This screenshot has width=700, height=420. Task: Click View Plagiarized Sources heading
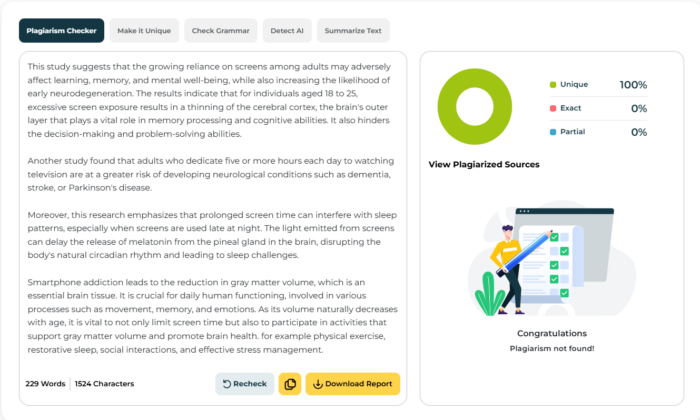[484, 165]
